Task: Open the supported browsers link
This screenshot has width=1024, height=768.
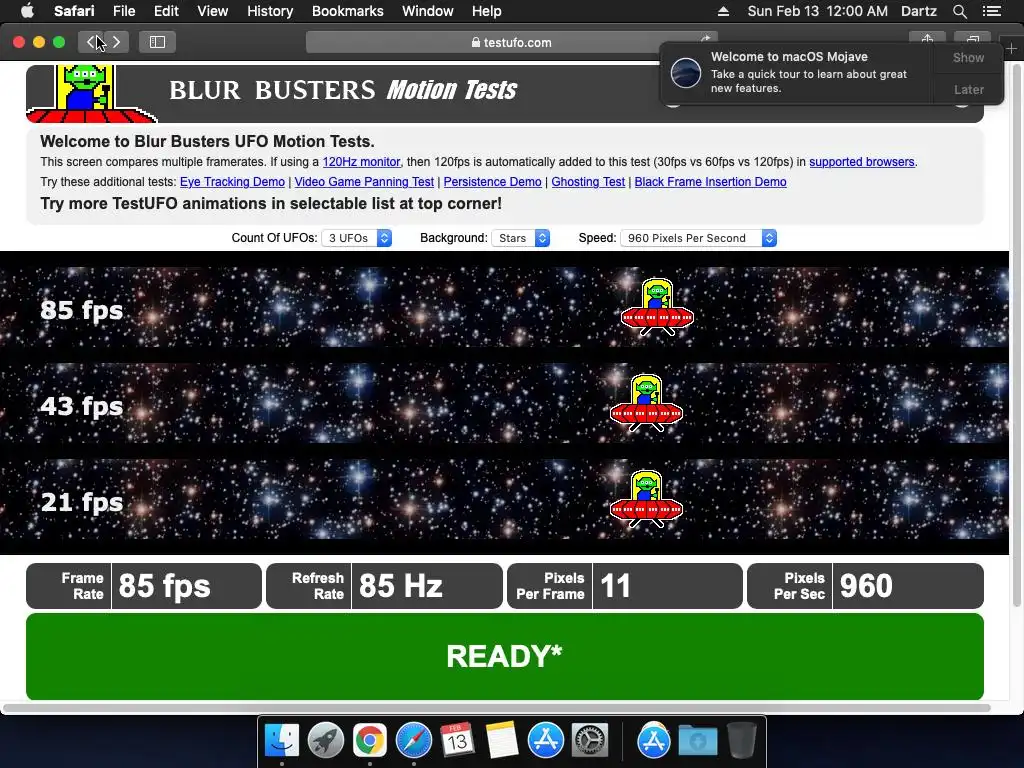Action: (861, 162)
